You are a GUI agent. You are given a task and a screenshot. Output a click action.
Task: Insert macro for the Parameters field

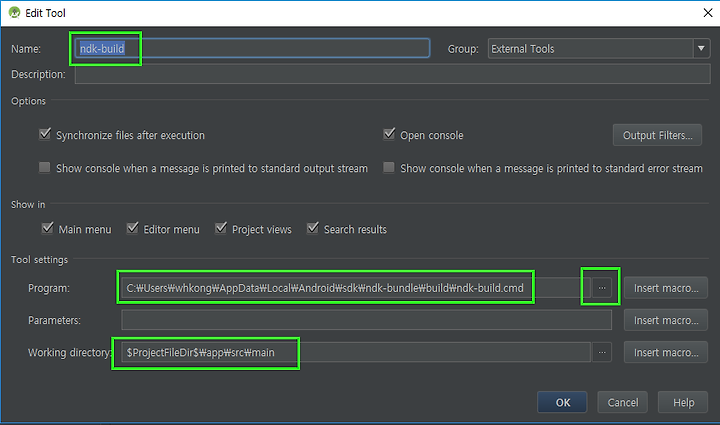(665, 320)
